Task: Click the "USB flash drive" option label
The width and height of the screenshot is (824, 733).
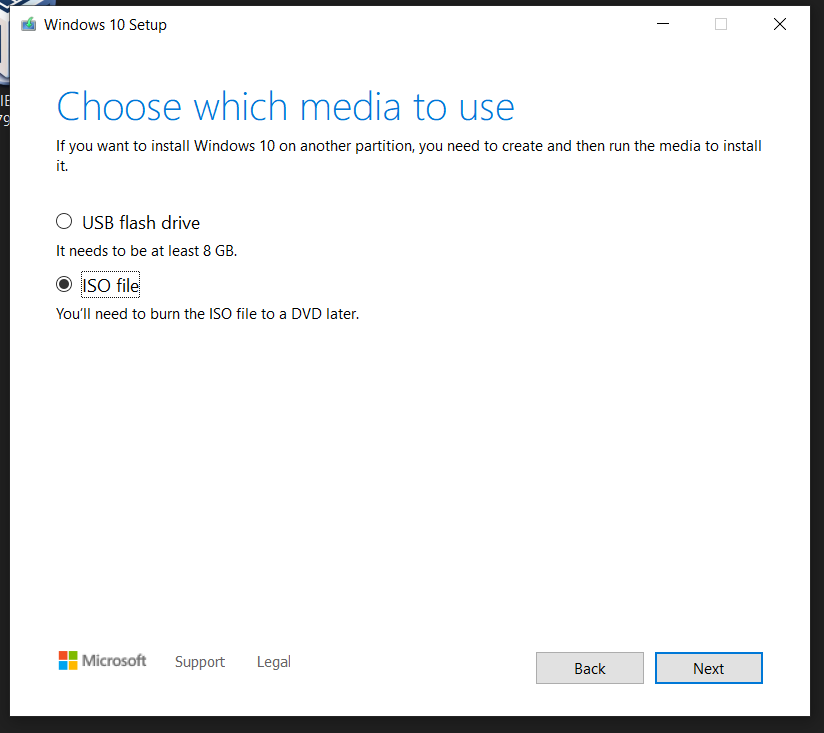Action: point(141,223)
